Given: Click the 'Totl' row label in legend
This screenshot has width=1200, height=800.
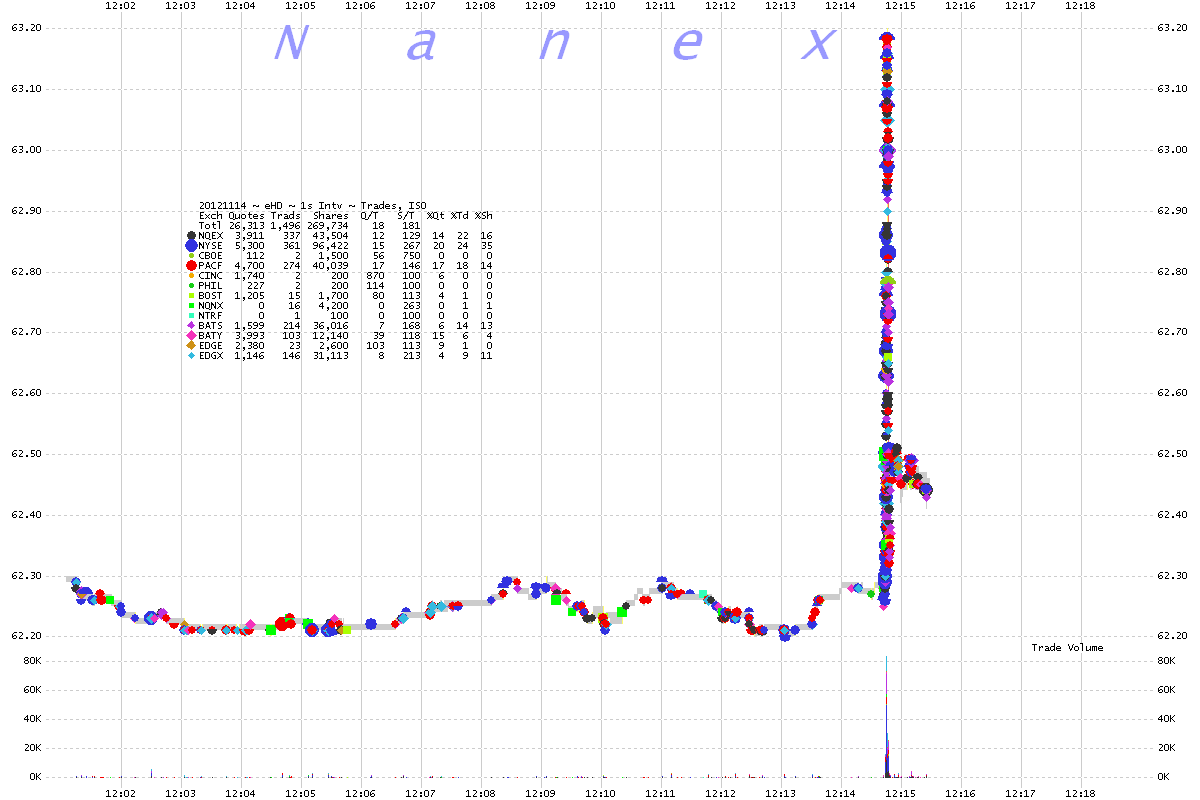Looking at the screenshot, I should click(210, 226).
